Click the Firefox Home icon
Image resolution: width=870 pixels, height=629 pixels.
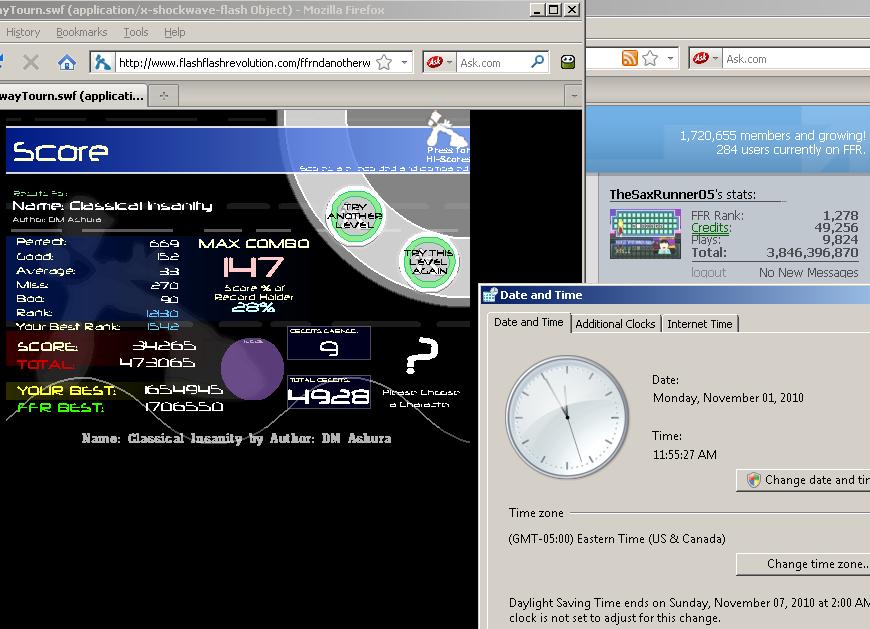[67, 62]
